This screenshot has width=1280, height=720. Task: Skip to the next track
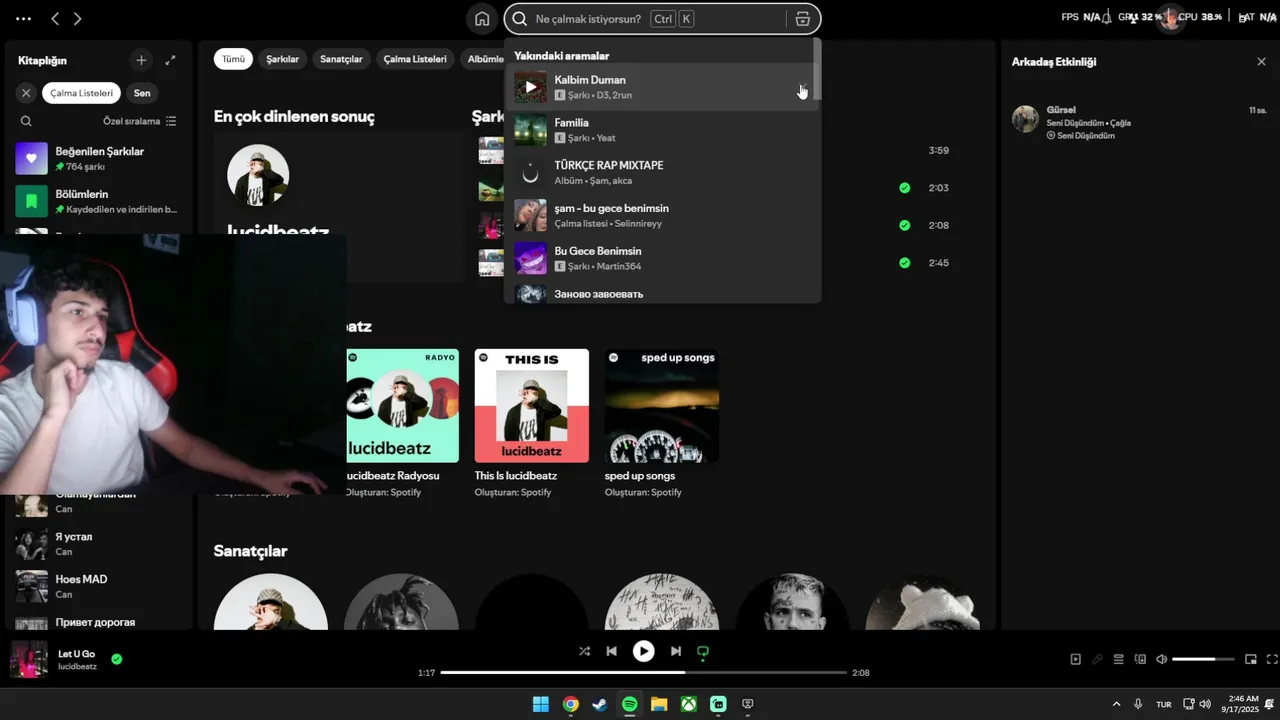[x=676, y=651]
